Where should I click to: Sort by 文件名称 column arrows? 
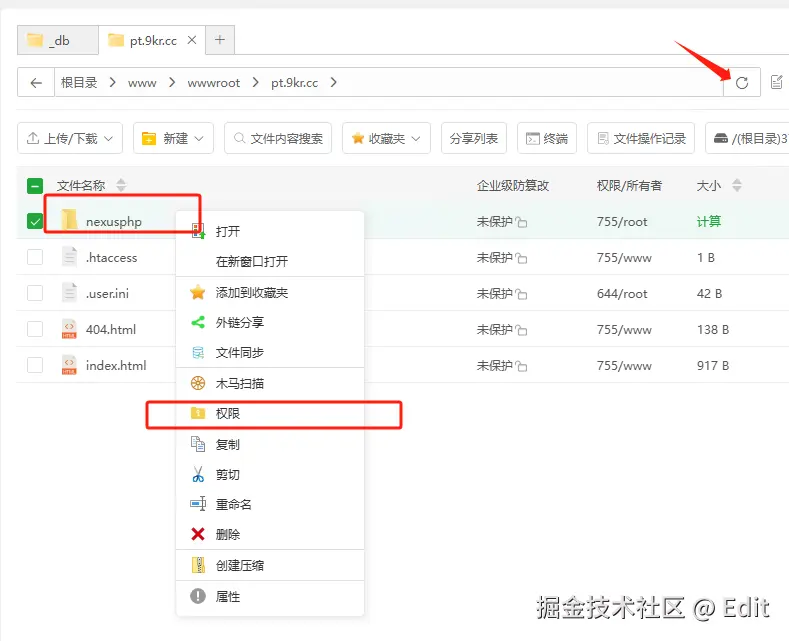(x=121, y=185)
